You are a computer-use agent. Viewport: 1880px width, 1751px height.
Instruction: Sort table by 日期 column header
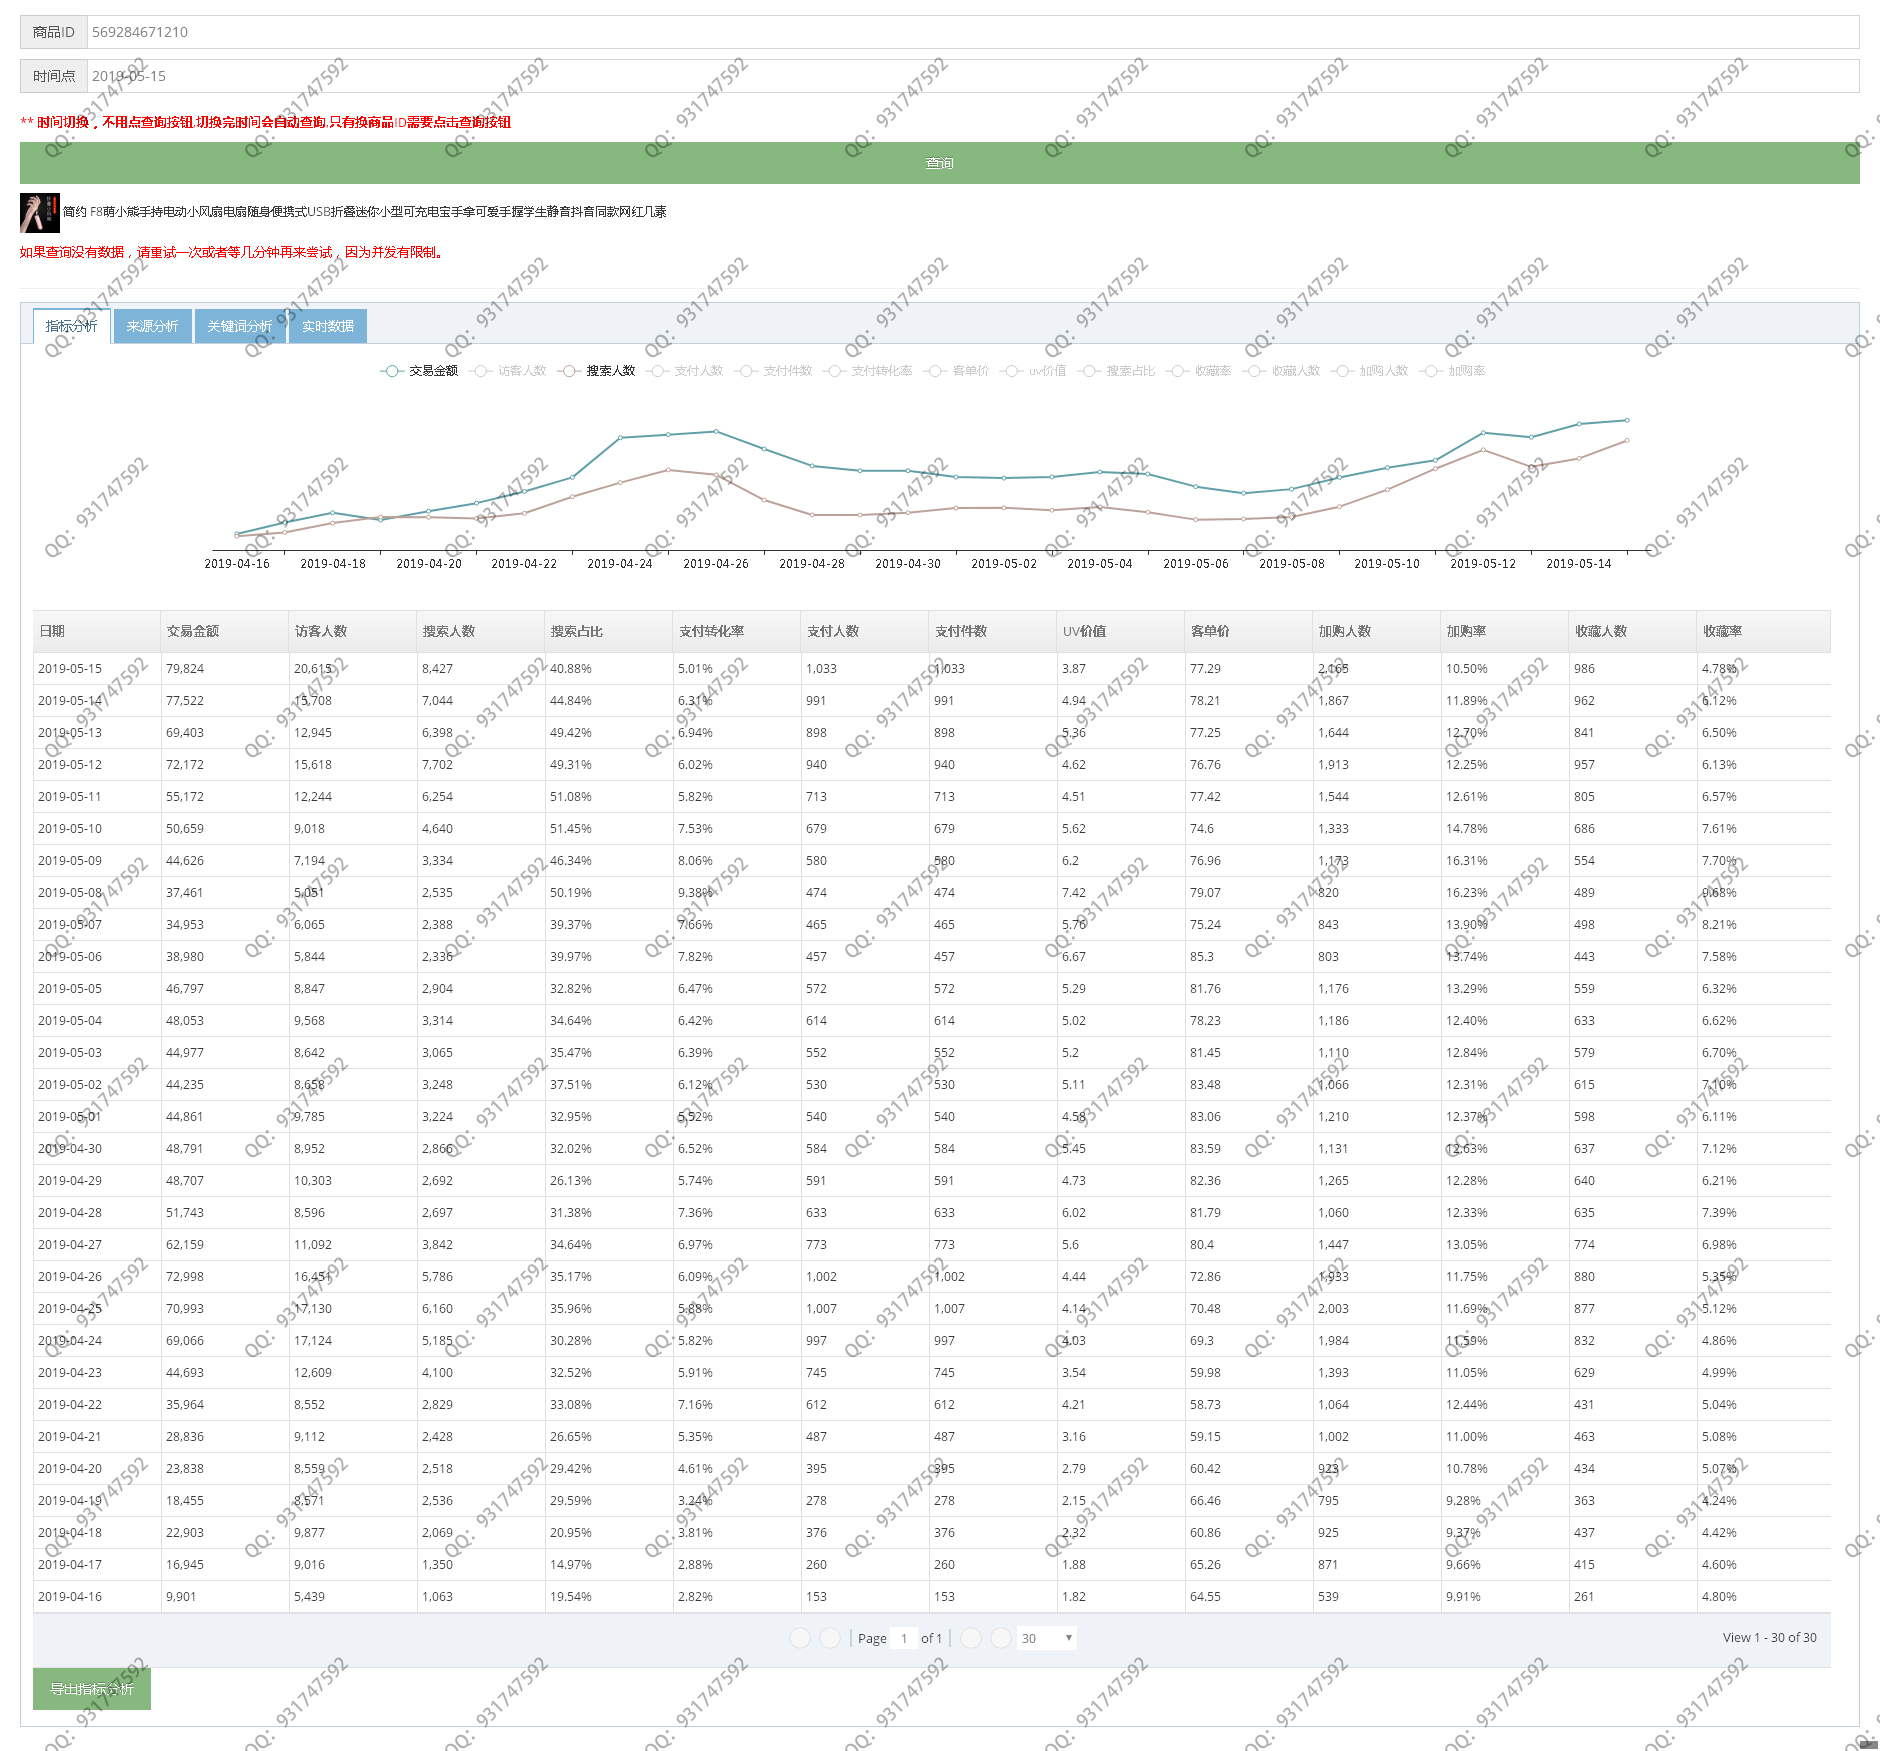97,631
